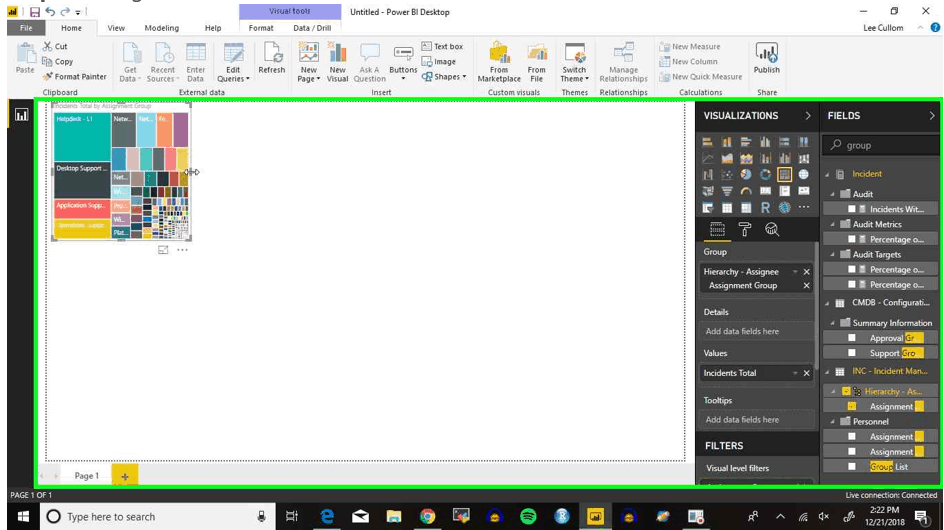Select the Stacked bar chart visualization
The height and width of the screenshot is (530, 944).
coord(707,142)
